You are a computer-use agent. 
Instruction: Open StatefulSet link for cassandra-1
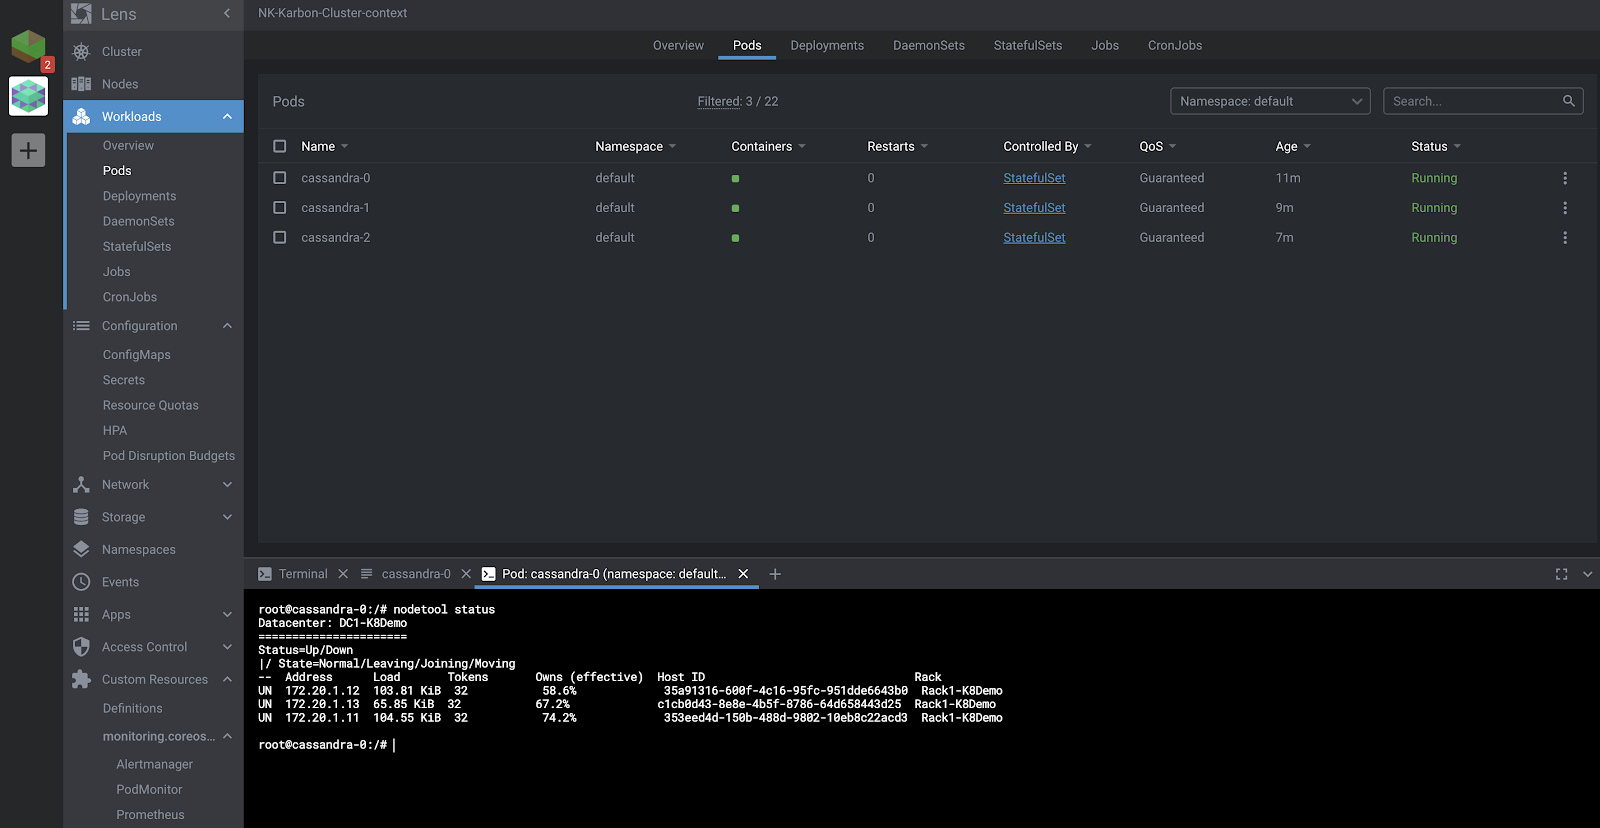(1034, 208)
